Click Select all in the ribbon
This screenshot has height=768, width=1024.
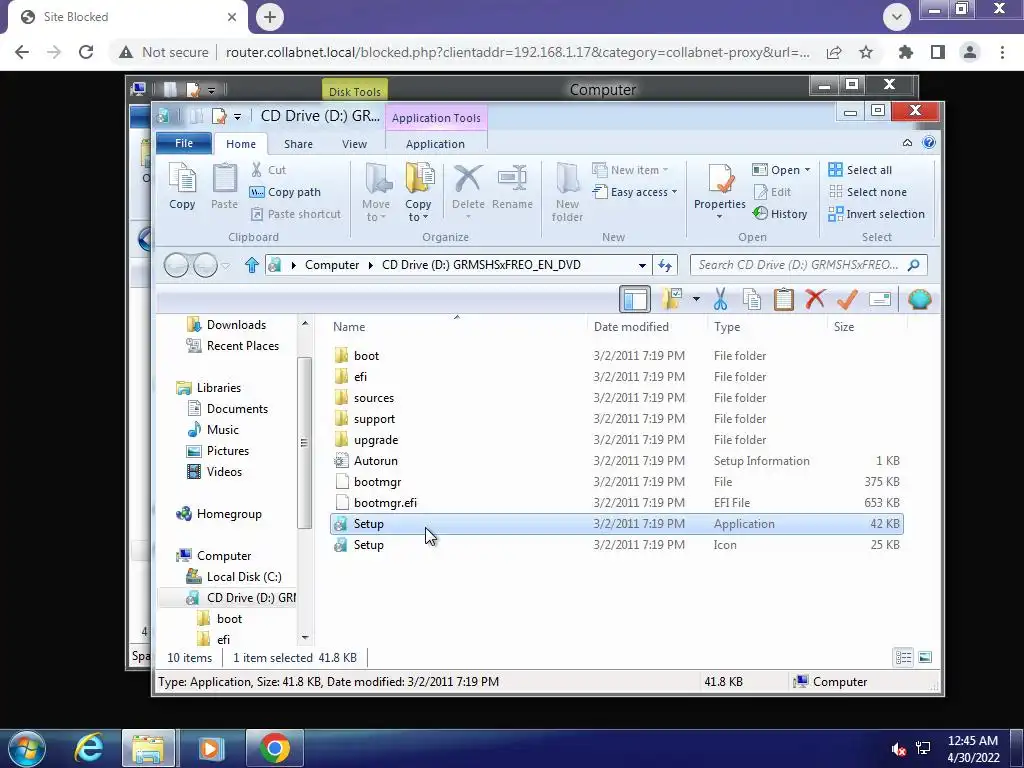859,170
